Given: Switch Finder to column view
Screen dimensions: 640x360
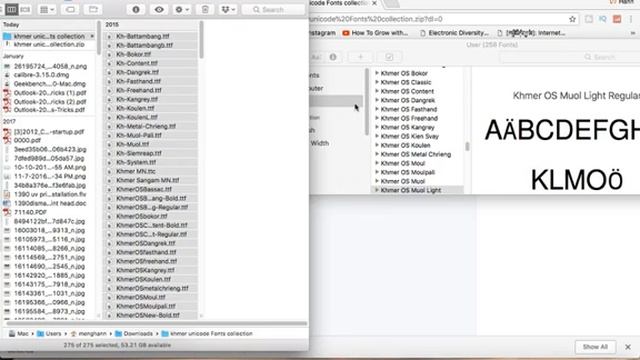Looking at the screenshot, I should [x=12, y=9].
